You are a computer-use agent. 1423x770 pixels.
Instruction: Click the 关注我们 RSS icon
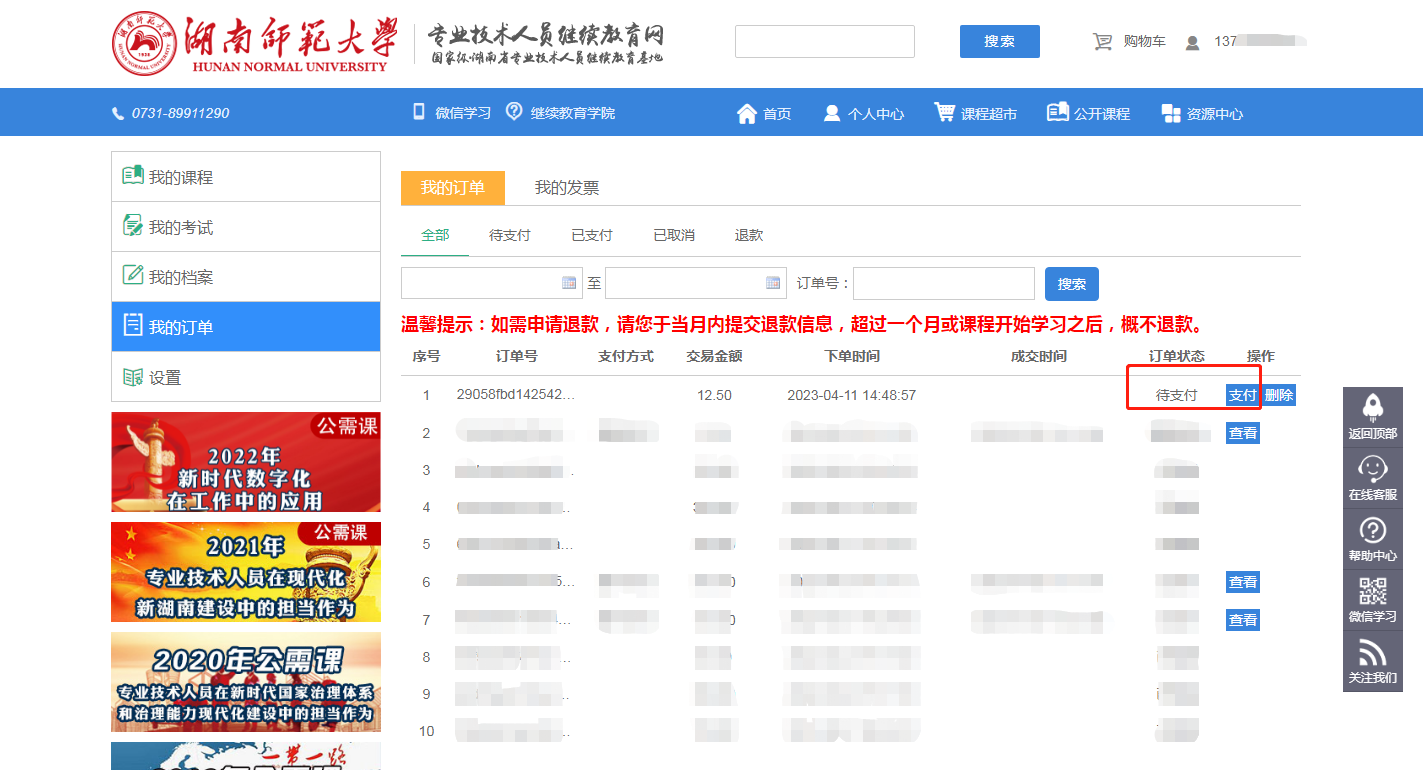(1373, 653)
